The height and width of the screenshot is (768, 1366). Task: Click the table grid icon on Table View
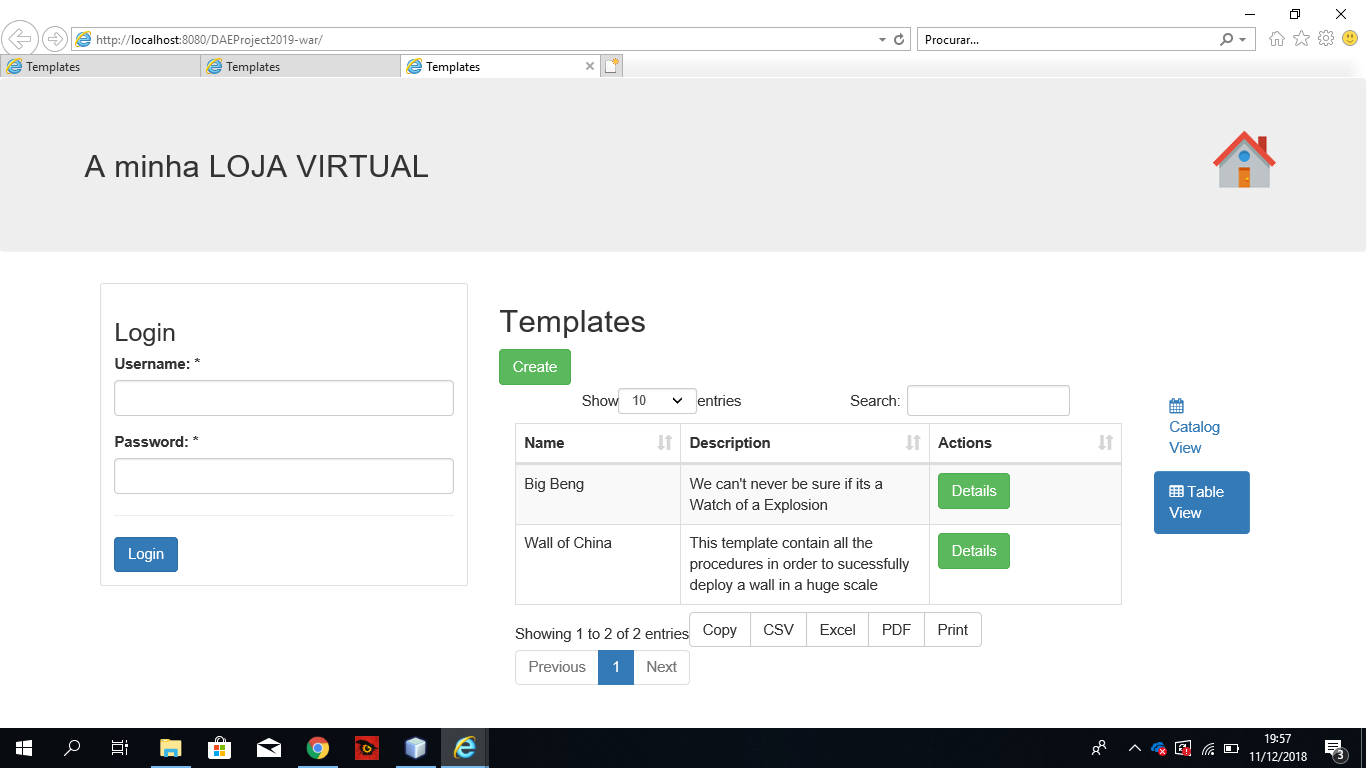[x=1176, y=491]
